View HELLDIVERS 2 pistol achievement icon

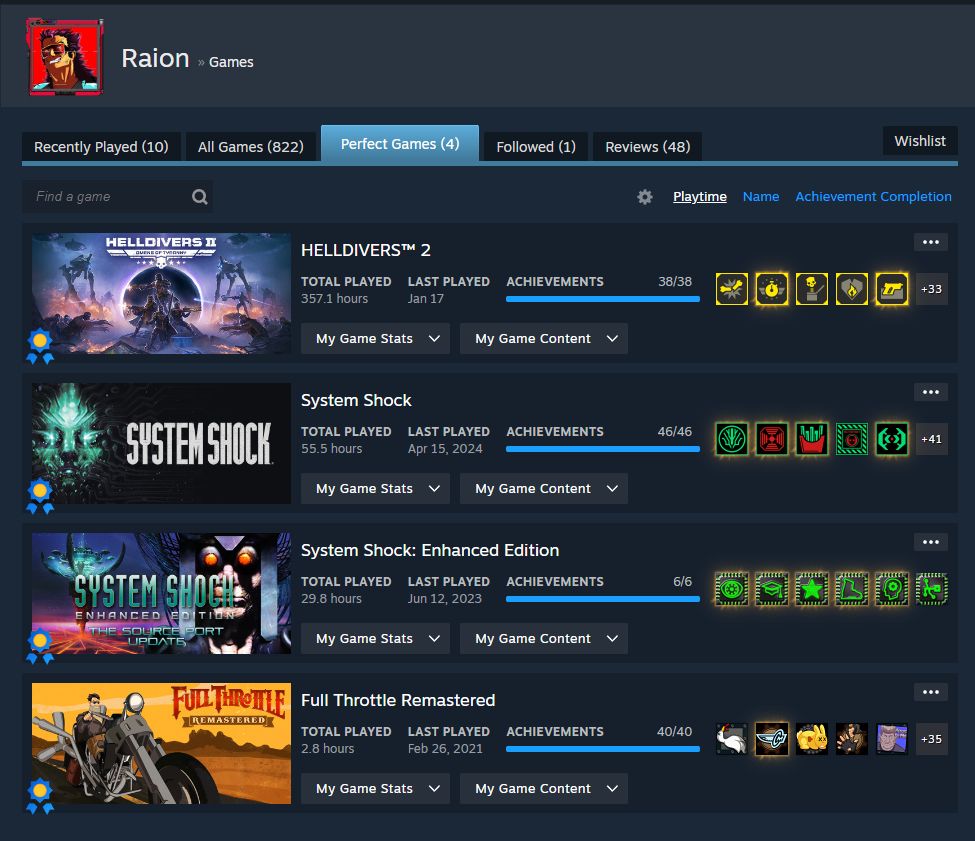891,289
